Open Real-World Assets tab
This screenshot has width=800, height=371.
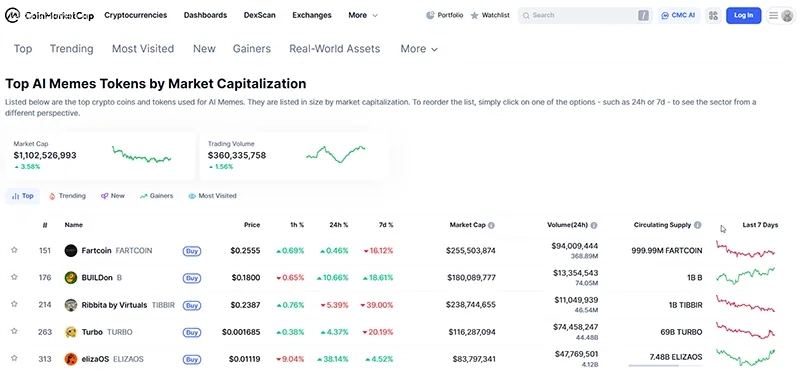(x=335, y=49)
